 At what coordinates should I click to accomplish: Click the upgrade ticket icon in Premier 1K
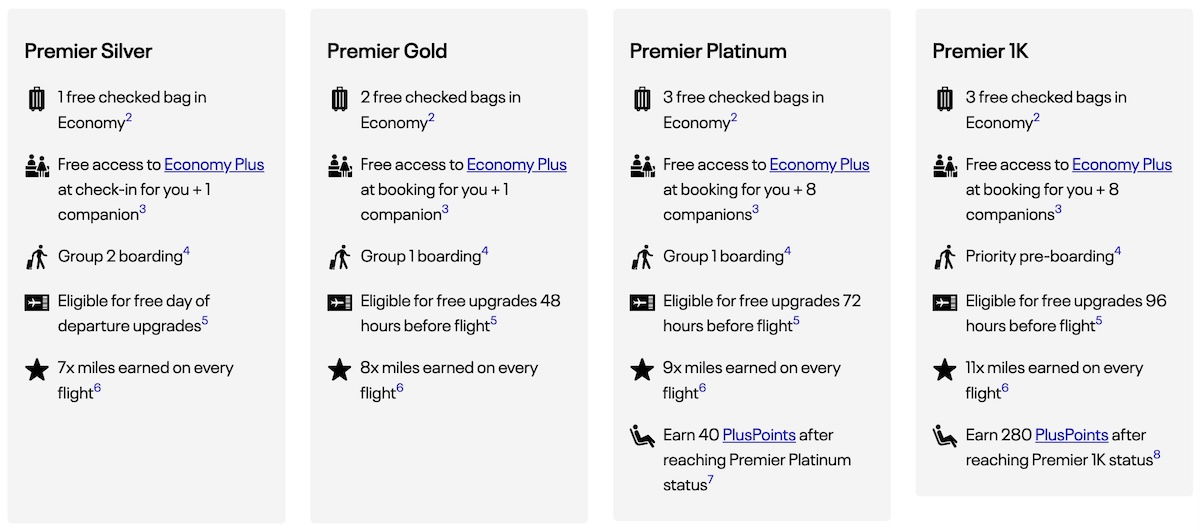(945, 302)
